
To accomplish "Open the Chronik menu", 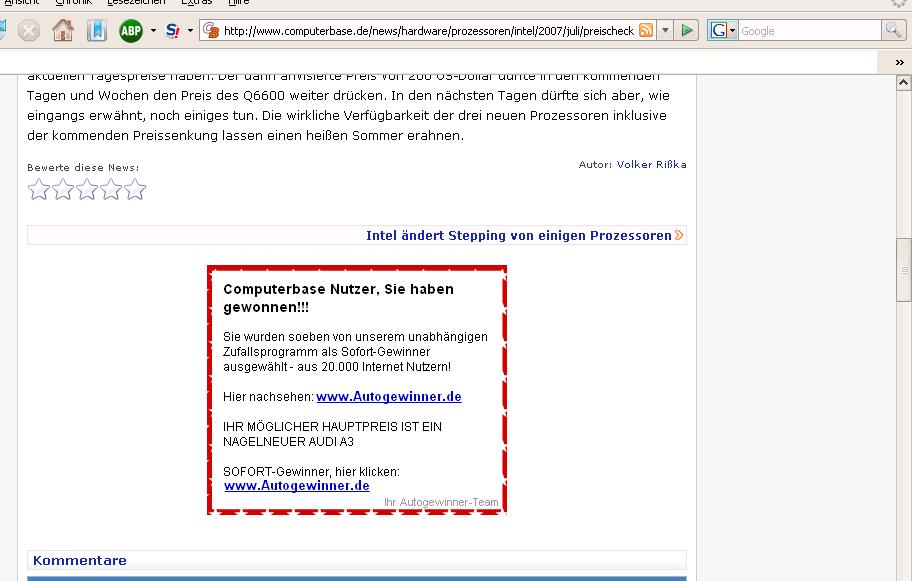I will (74, 2).
